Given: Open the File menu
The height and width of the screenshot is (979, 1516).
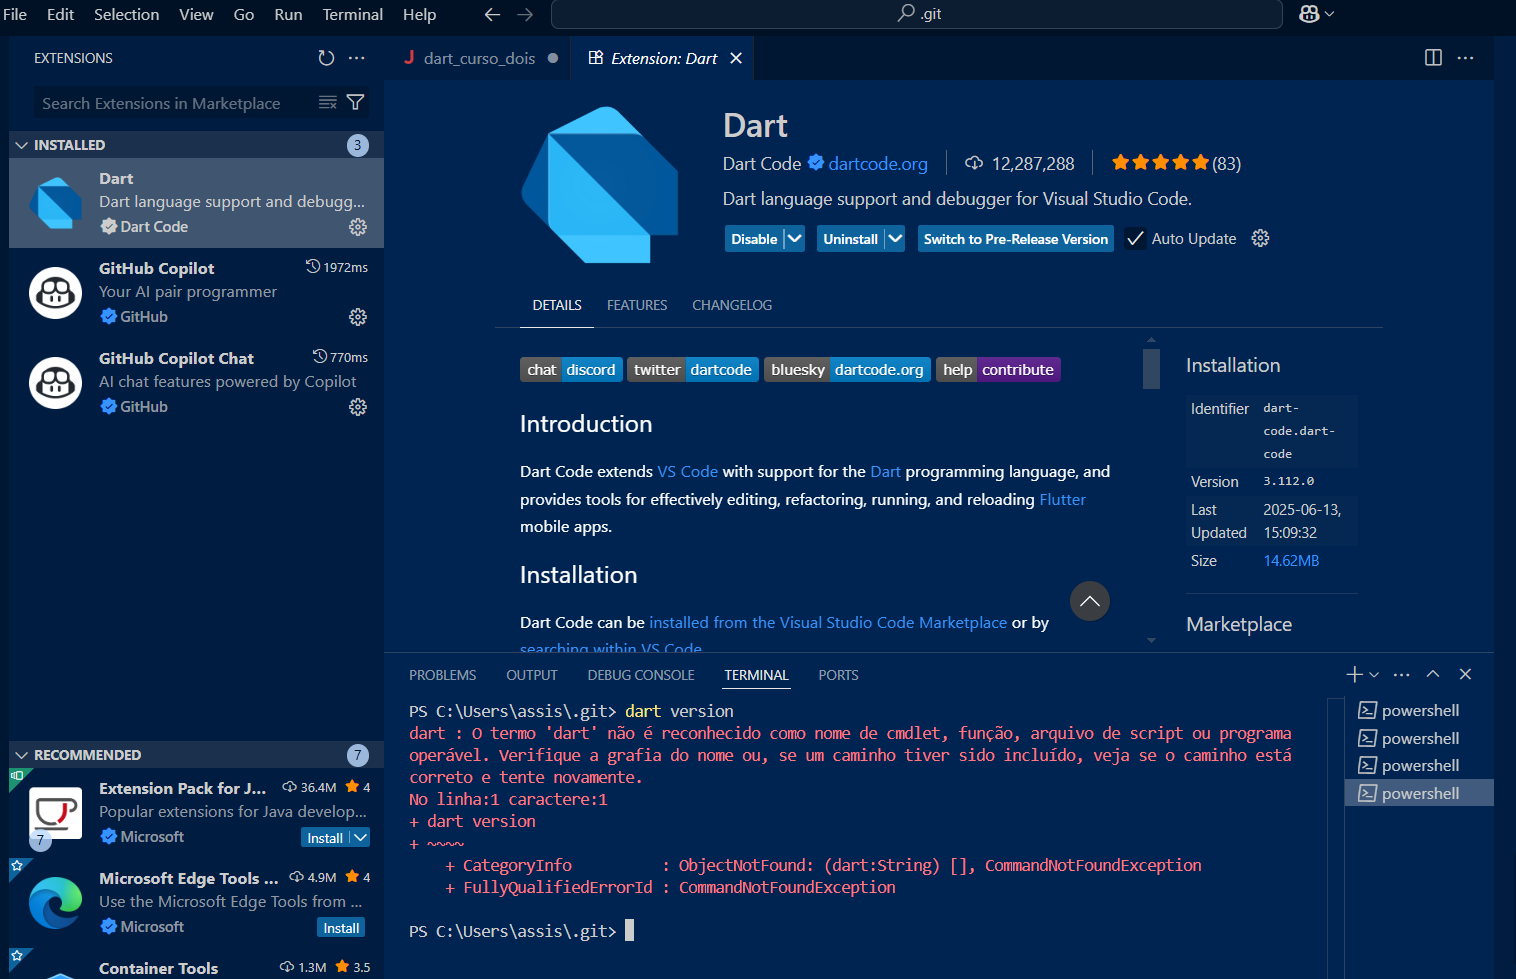Looking at the screenshot, I should click(x=15, y=14).
